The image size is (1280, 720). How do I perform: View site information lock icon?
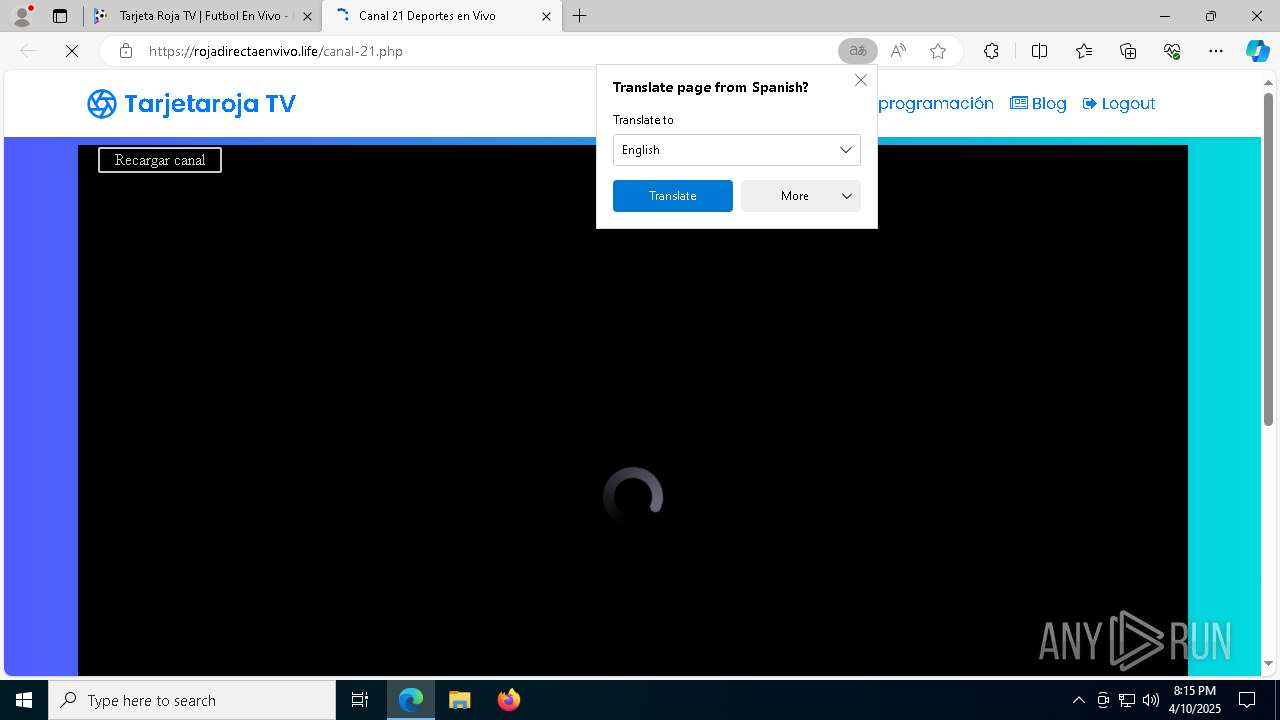(x=126, y=51)
